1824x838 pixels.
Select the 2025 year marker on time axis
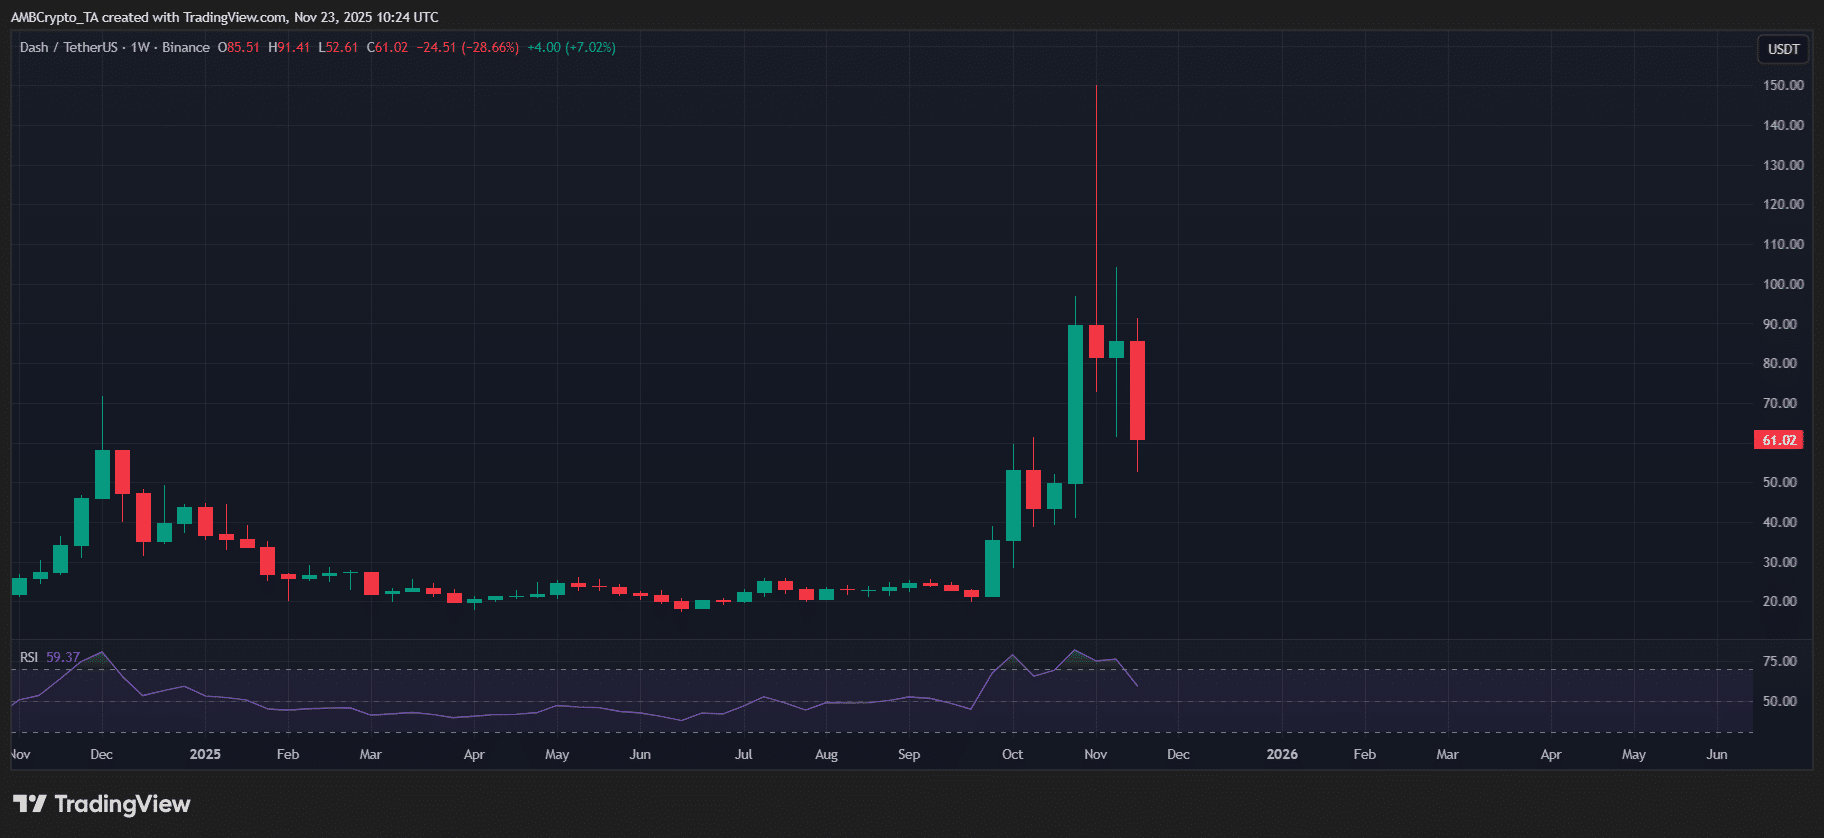(x=205, y=754)
